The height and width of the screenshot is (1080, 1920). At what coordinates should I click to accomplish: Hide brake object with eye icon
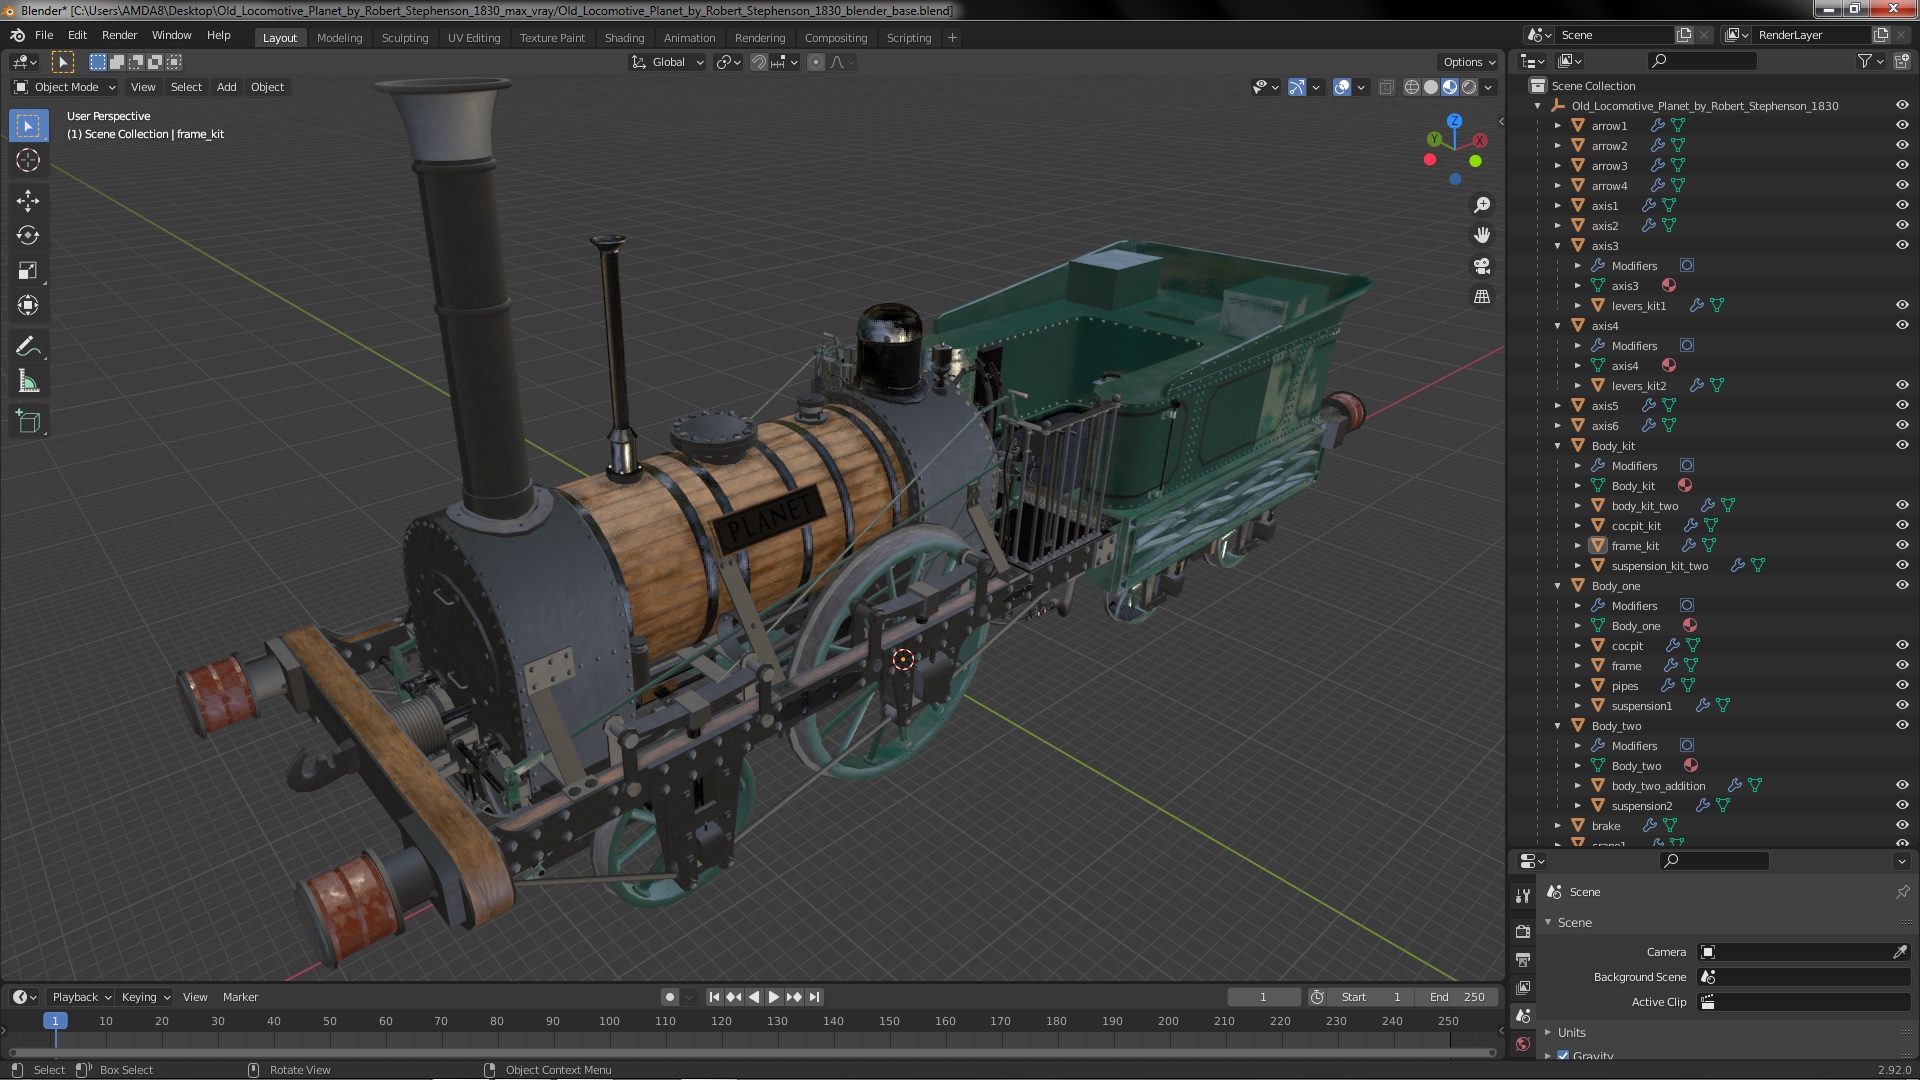pos(1902,826)
